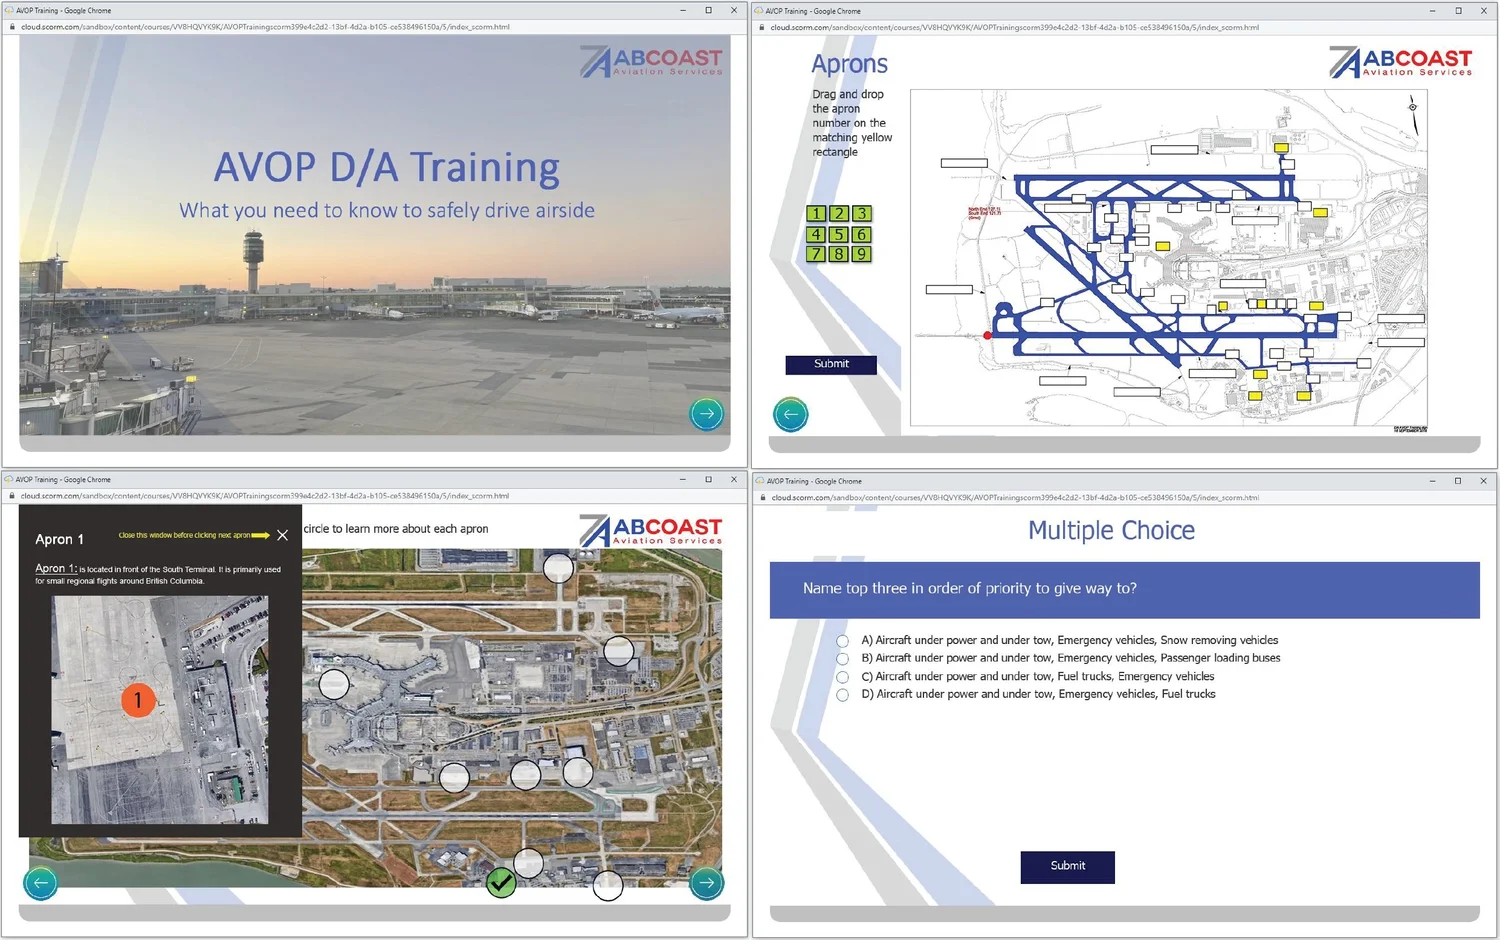This screenshot has width=1500, height=940.
Task: Click the padlock icon in the address bar
Action: (x=12, y=27)
